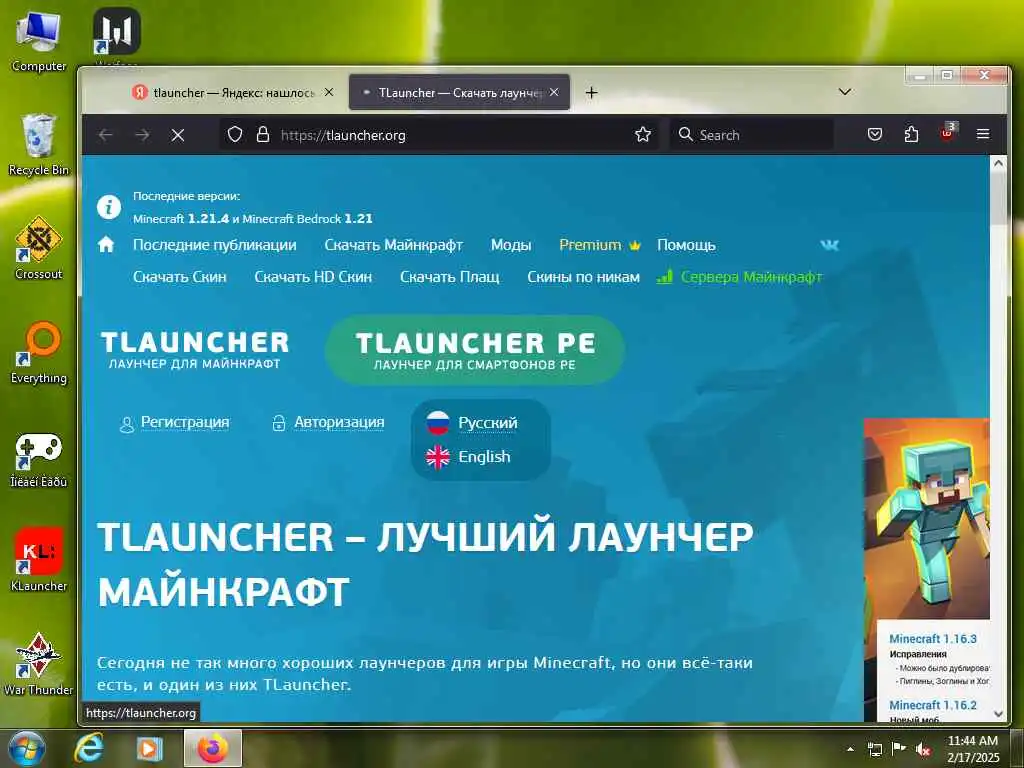Image resolution: width=1024 pixels, height=768 pixels.
Task: Open Последние публикации menu item
Action: point(215,245)
